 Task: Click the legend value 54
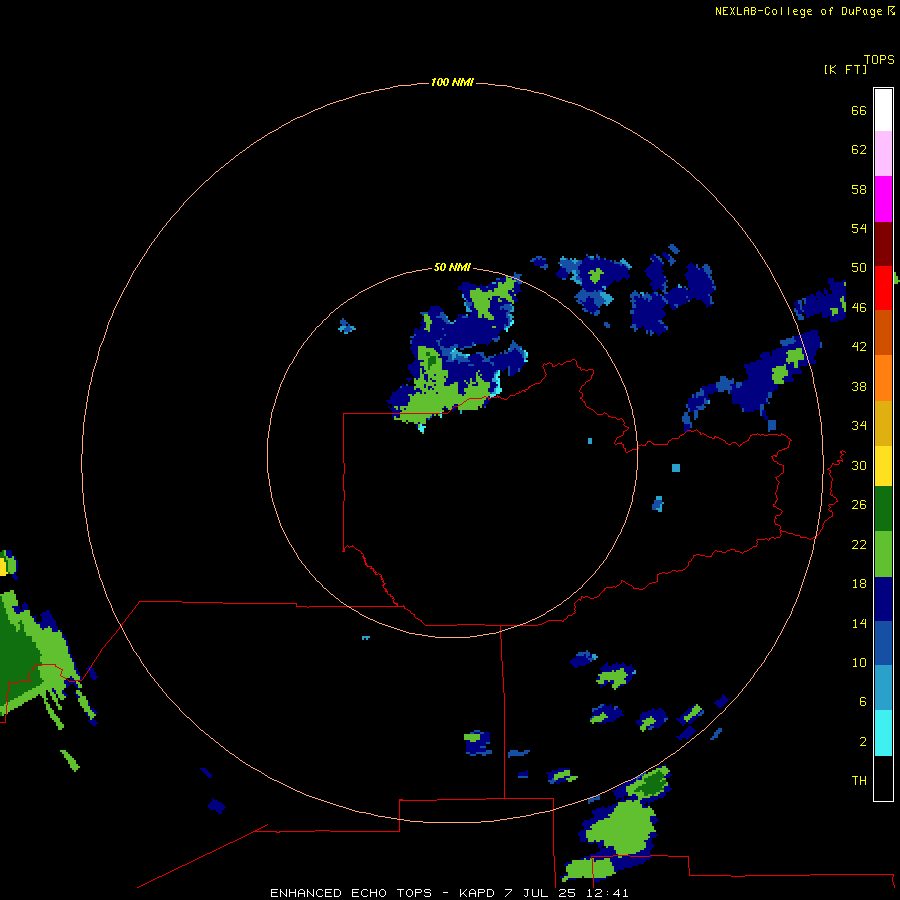(859, 228)
